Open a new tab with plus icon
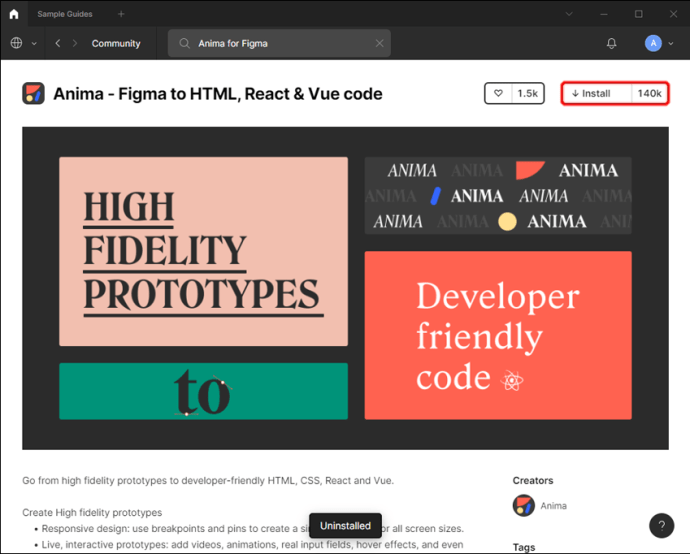 [x=121, y=14]
